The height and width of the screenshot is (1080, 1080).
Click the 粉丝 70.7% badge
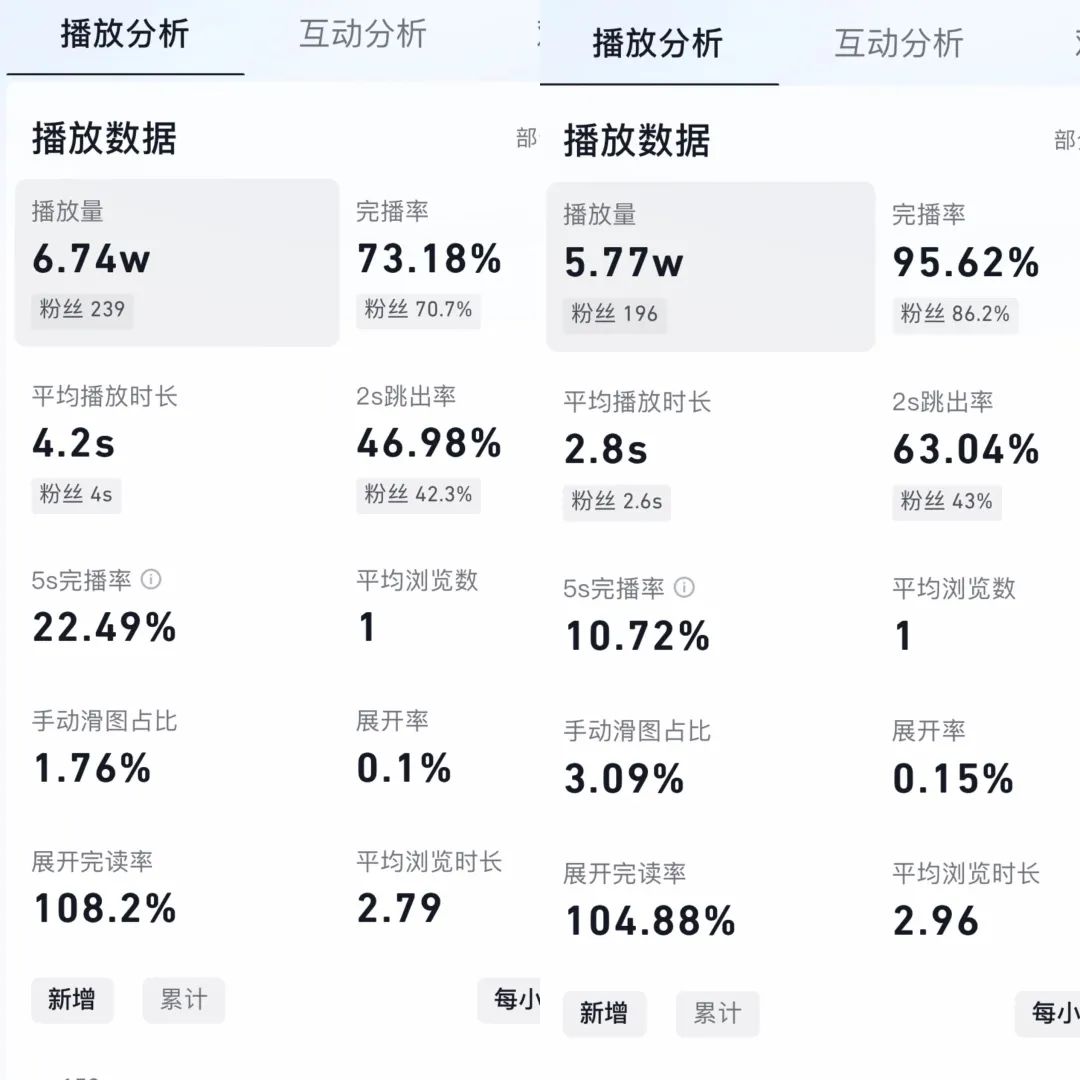418,310
